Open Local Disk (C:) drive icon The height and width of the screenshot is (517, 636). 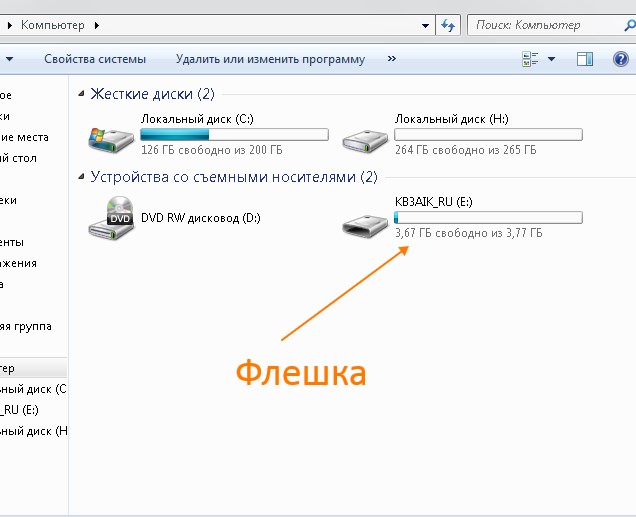(x=111, y=140)
